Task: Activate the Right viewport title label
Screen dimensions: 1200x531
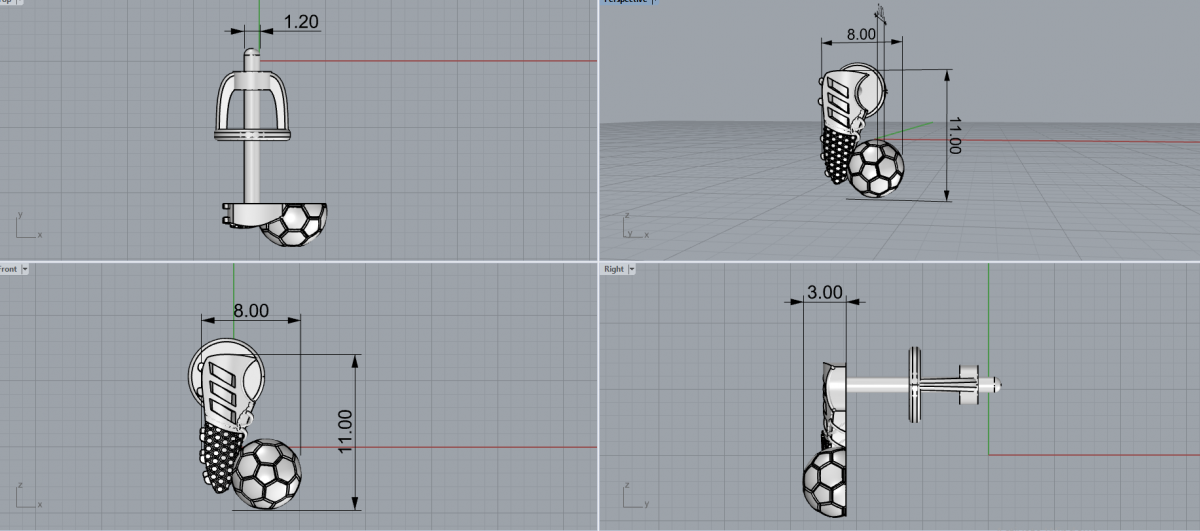Action: click(613, 269)
